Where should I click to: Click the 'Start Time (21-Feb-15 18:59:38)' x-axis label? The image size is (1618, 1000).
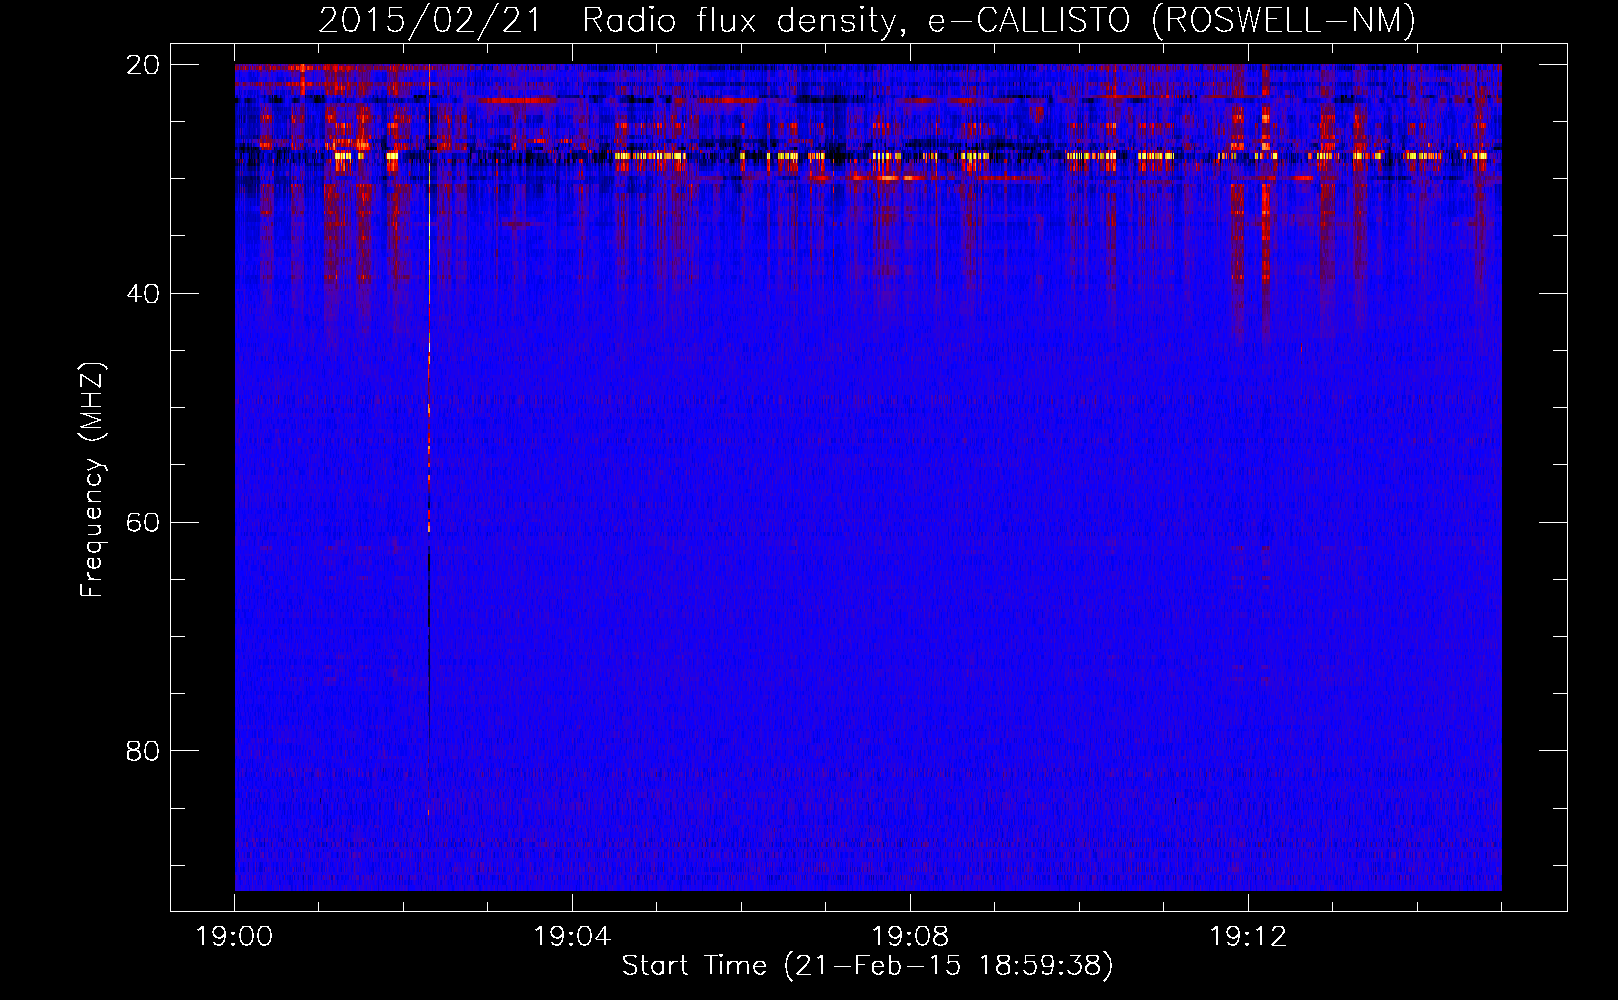tap(867, 966)
